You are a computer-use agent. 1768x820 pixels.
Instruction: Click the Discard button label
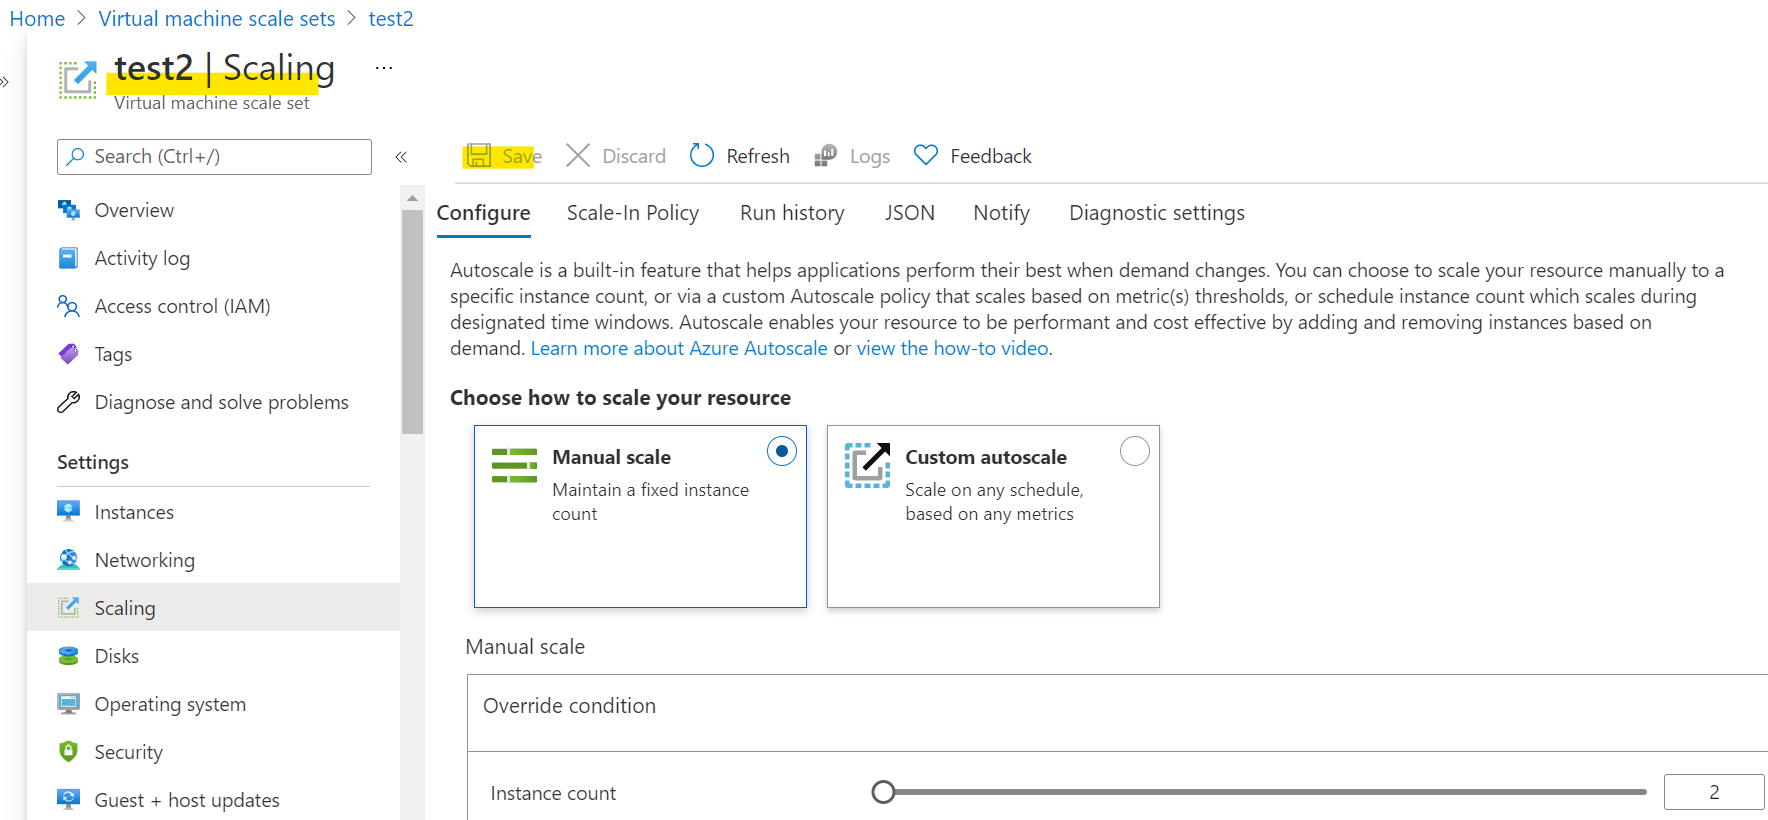[x=634, y=156]
